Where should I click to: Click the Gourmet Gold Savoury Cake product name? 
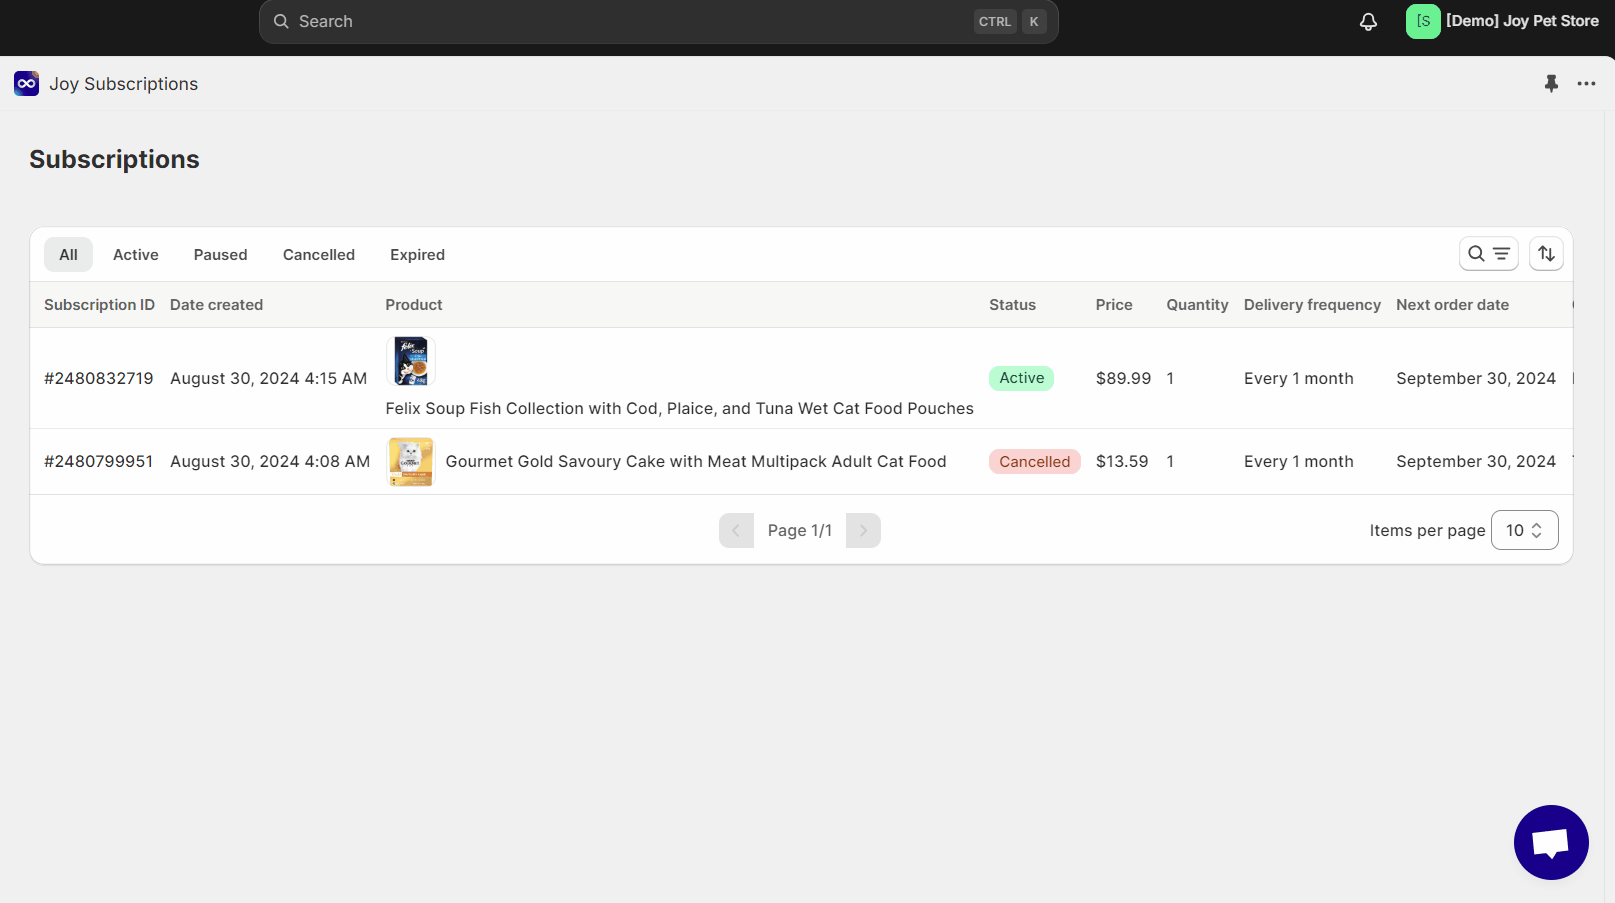point(696,461)
